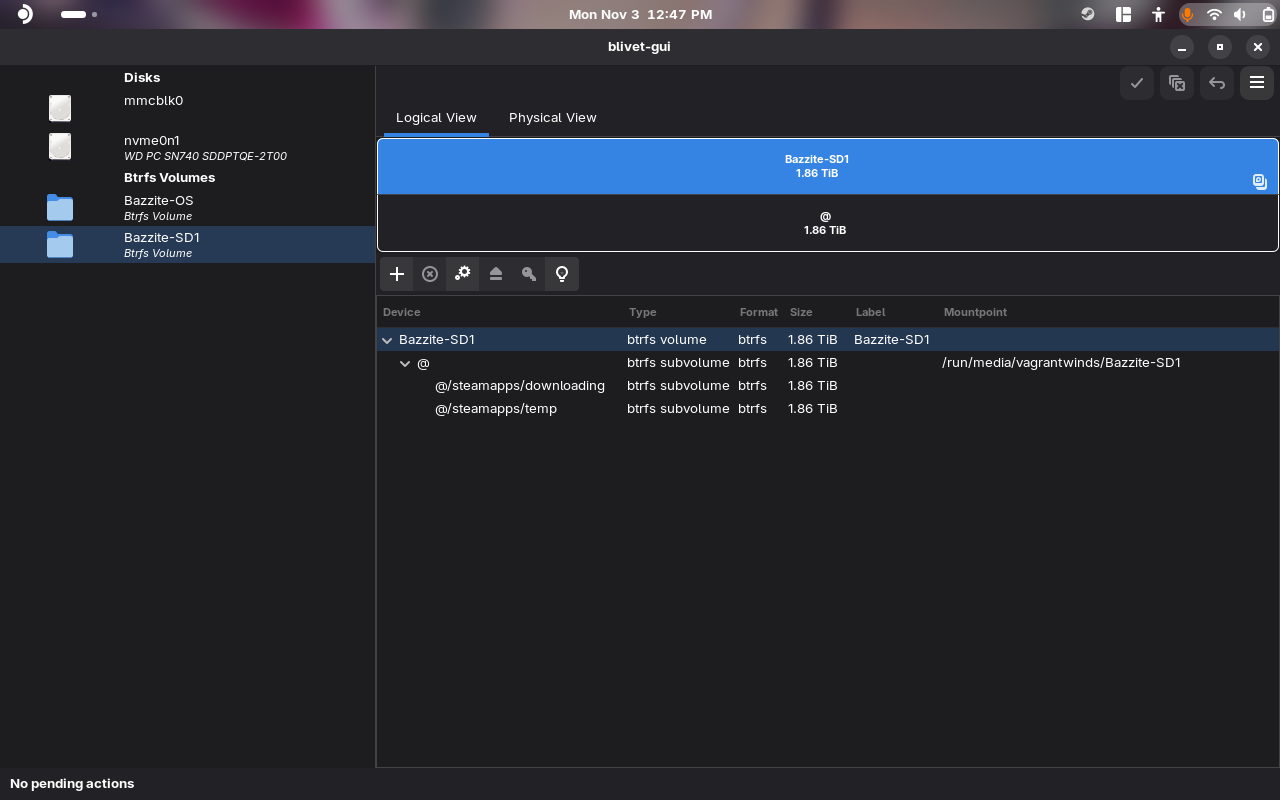This screenshot has height=800, width=1280.
Task: Click the child devices icon on blue bar
Action: coord(1260,181)
